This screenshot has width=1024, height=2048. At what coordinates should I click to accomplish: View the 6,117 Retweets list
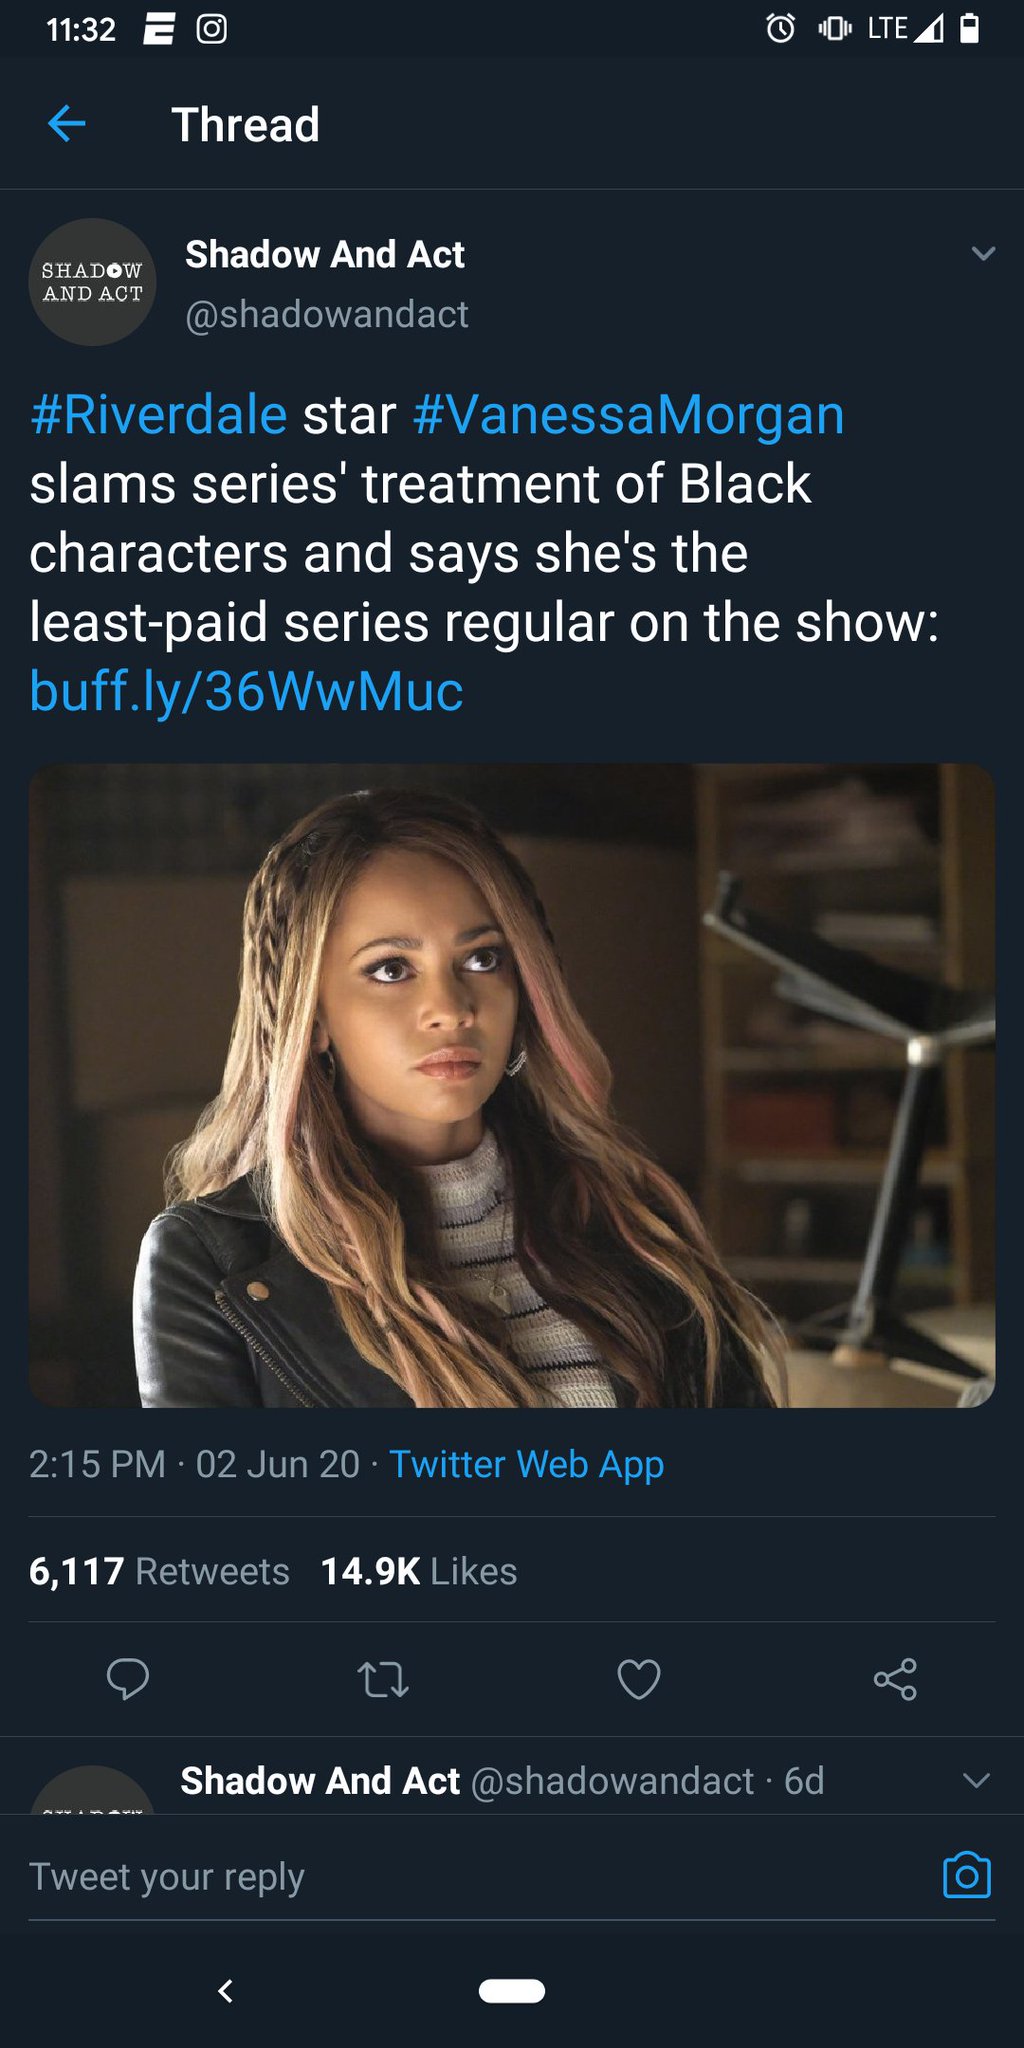pos(159,1571)
